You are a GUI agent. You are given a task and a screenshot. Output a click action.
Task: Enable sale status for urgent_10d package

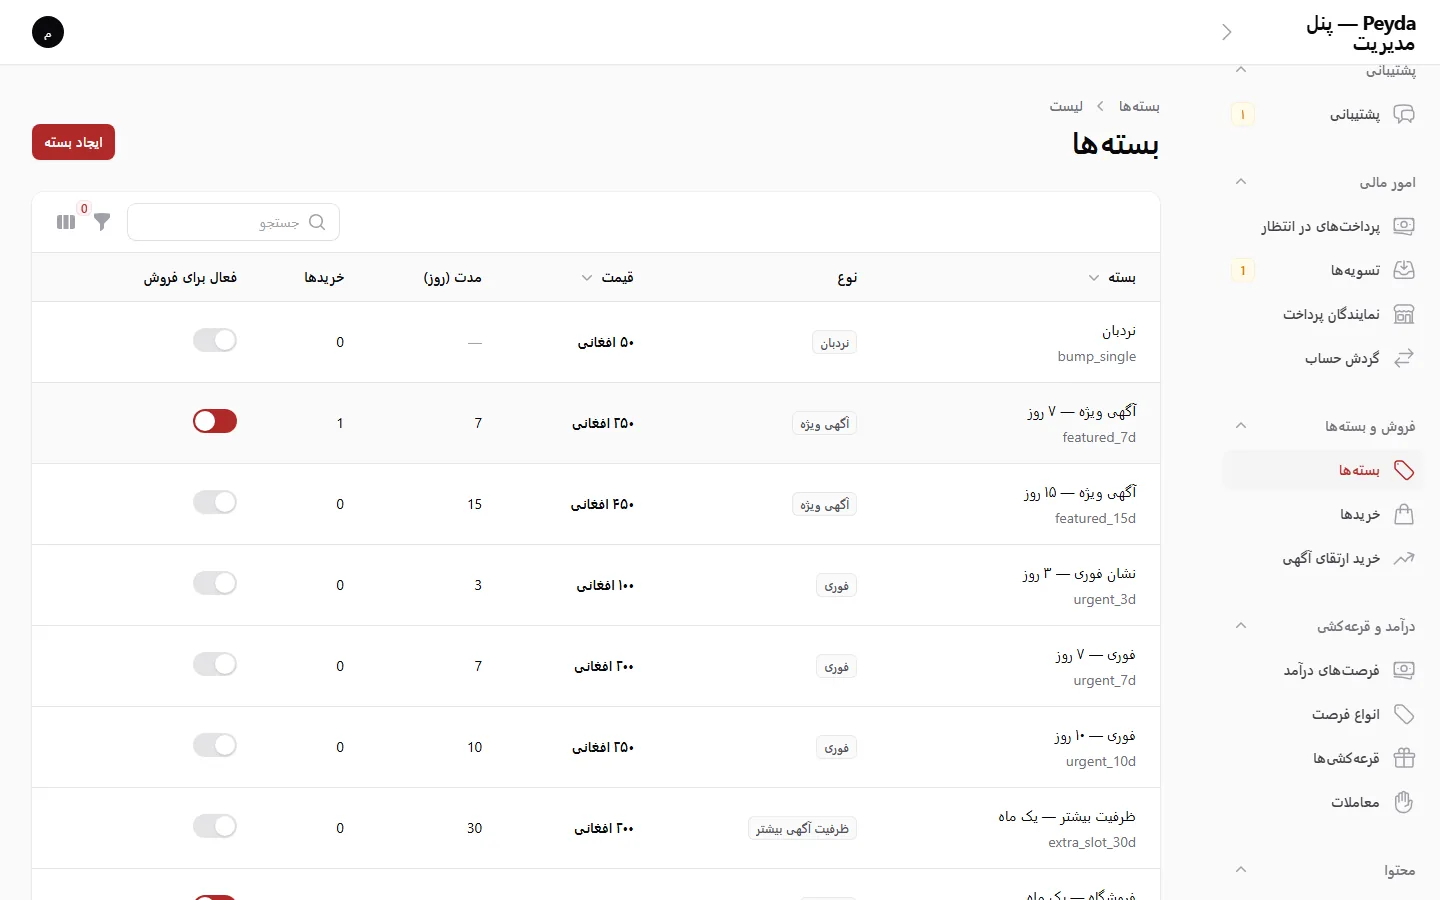[215, 745]
